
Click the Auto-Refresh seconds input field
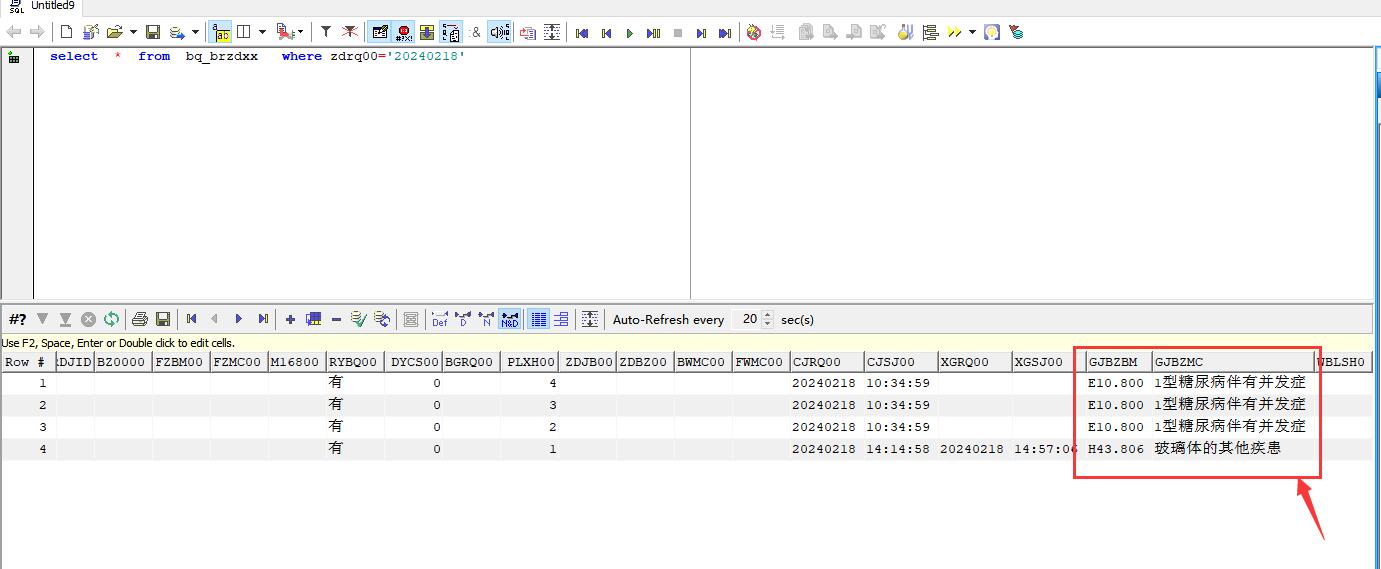747,319
